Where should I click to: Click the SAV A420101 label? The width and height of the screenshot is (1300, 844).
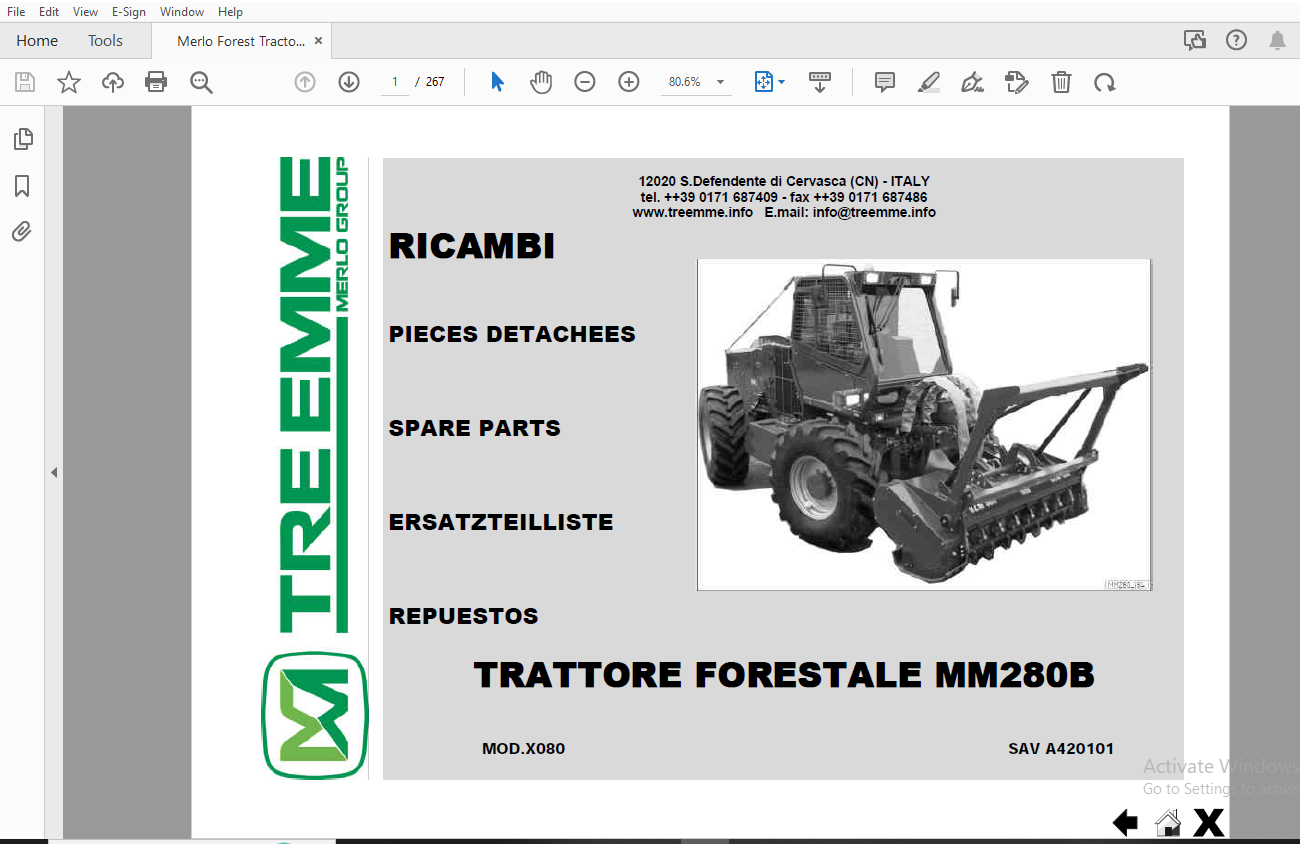(x=1061, y=748)
